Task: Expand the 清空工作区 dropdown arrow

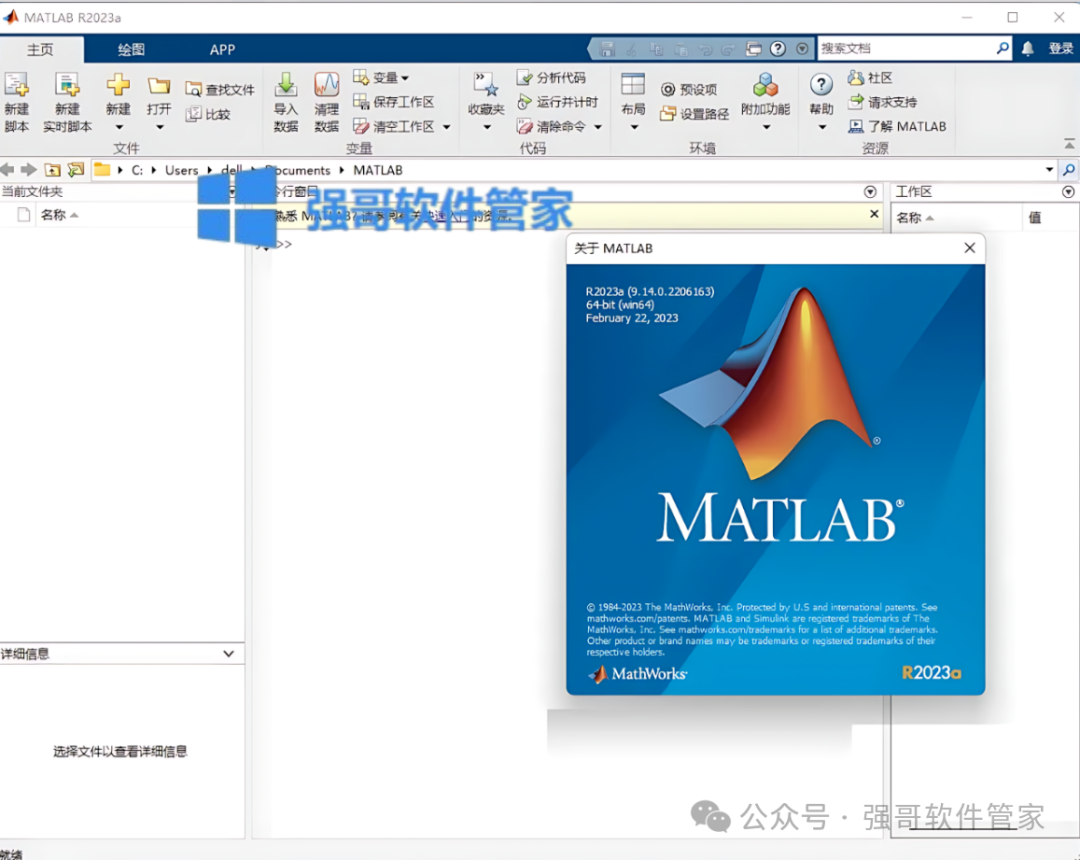Action: [x=446, y=127]
